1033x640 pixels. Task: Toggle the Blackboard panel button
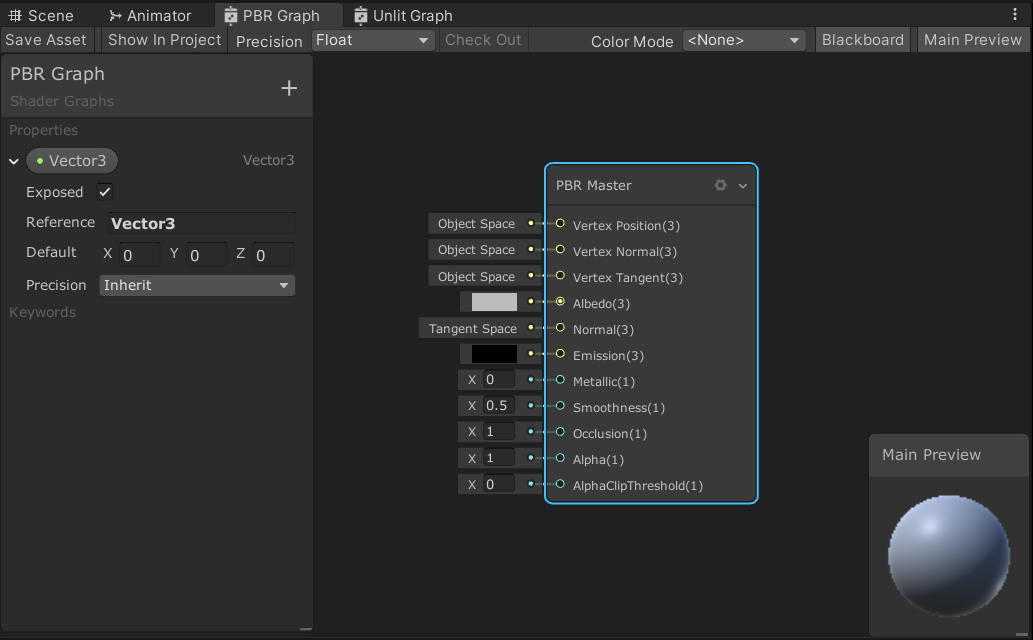(x=862, y=40)
